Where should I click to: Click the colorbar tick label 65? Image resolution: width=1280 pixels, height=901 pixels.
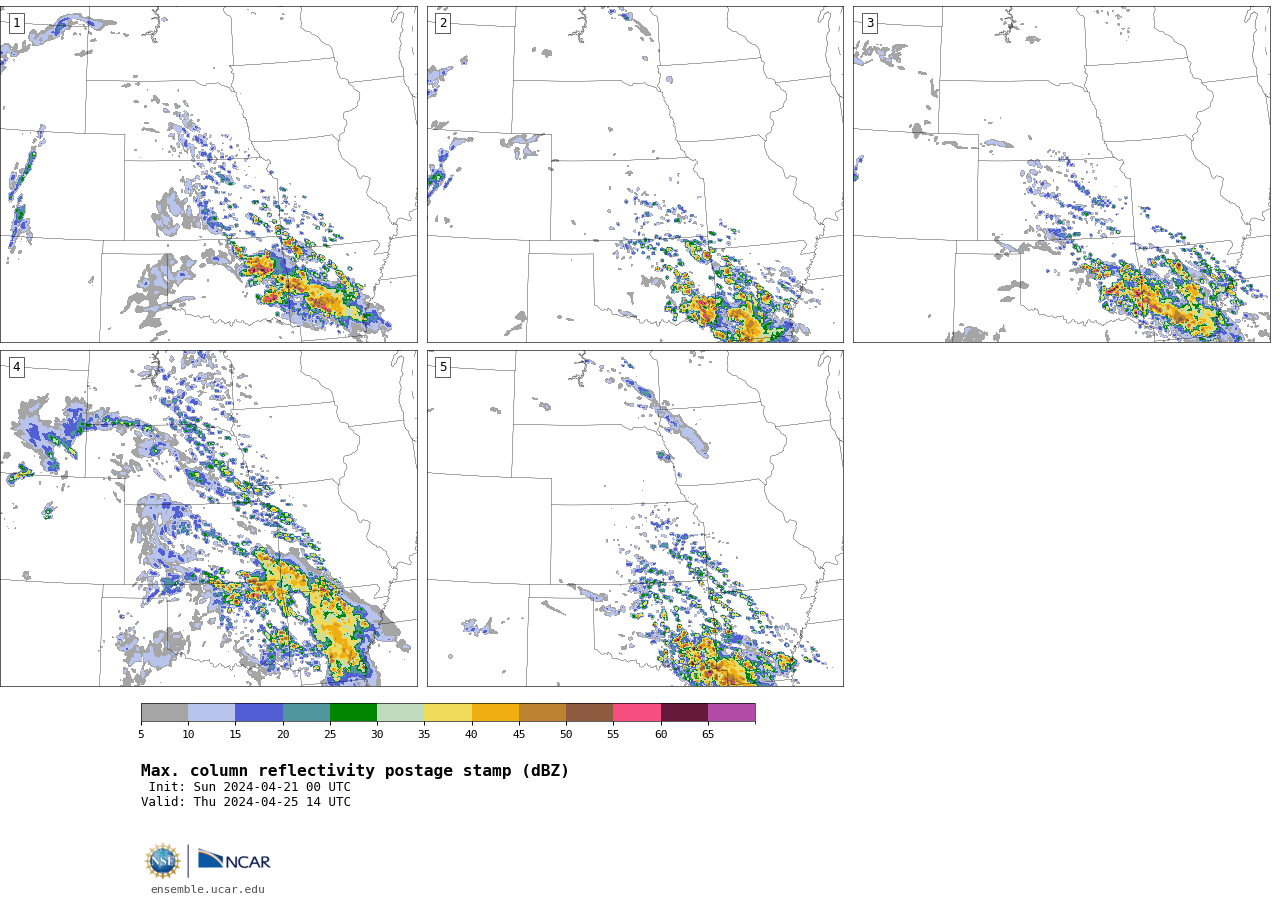click(708, 735)
